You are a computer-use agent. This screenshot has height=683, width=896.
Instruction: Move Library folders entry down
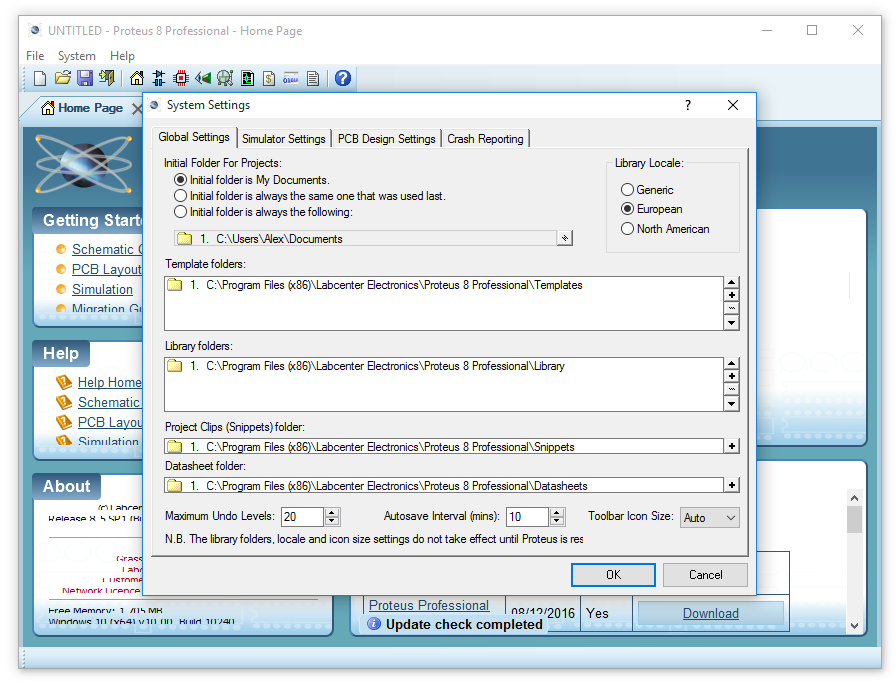731,404
